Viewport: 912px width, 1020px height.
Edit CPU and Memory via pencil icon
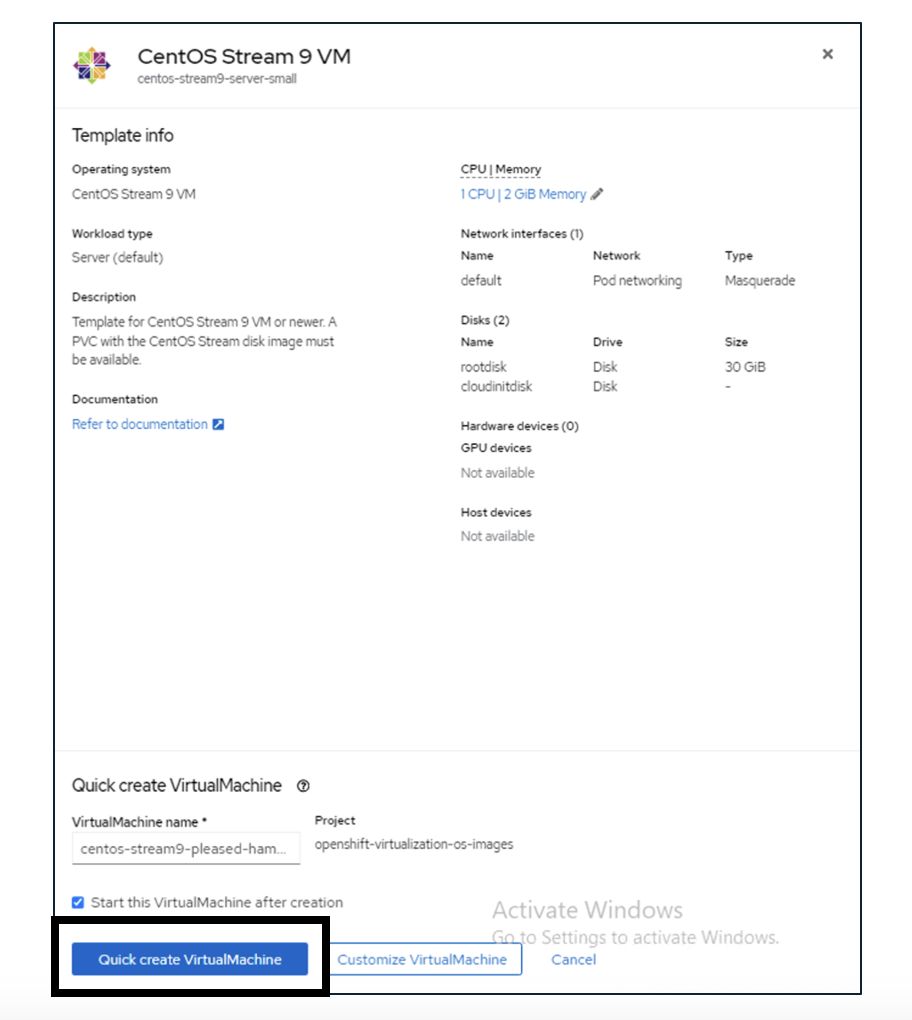597,194
